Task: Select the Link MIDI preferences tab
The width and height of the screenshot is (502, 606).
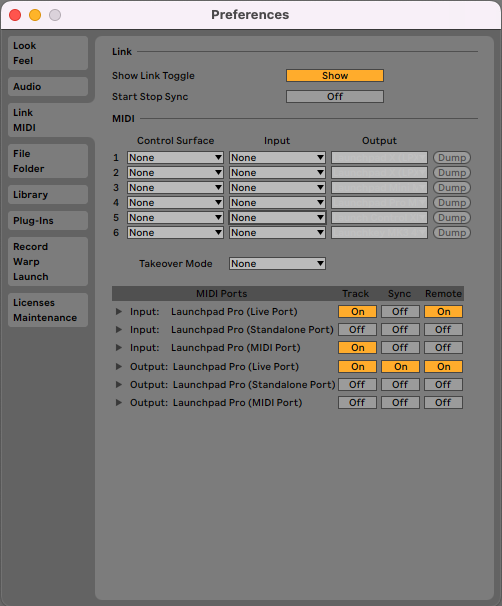Action: point(48,120)
